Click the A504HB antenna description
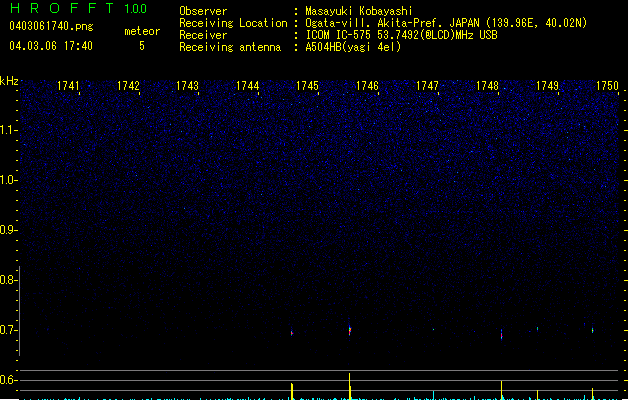The width and height of the screenshot is (629, 400). pyautogui.click(x=353, y=47)
